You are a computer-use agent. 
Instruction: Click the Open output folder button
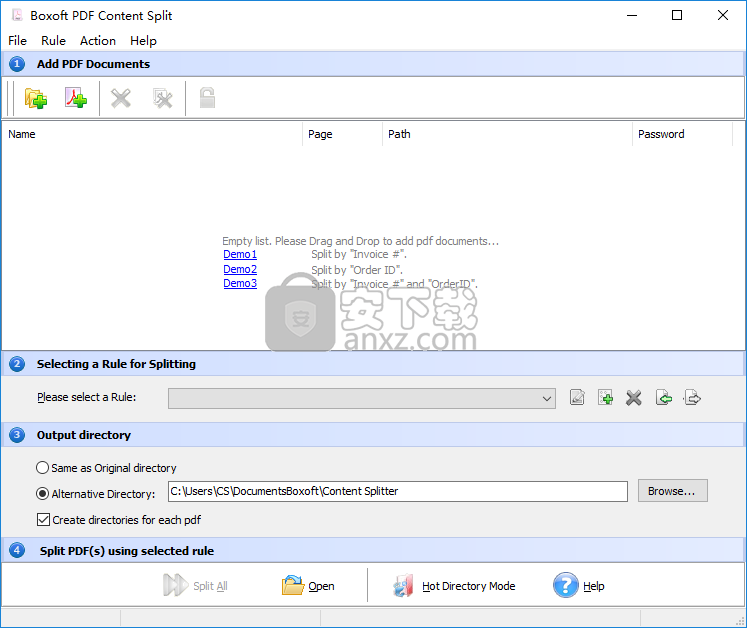[308, 586]
